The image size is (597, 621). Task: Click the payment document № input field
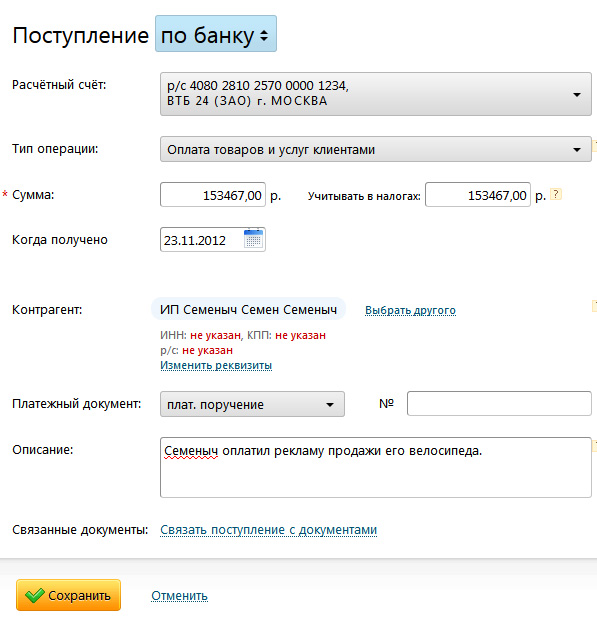tap(499, 404)
